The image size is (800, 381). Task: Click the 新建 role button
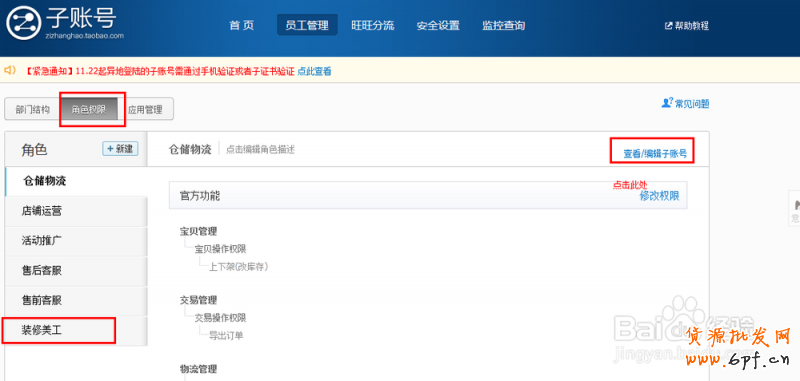[x=120, y=148]
